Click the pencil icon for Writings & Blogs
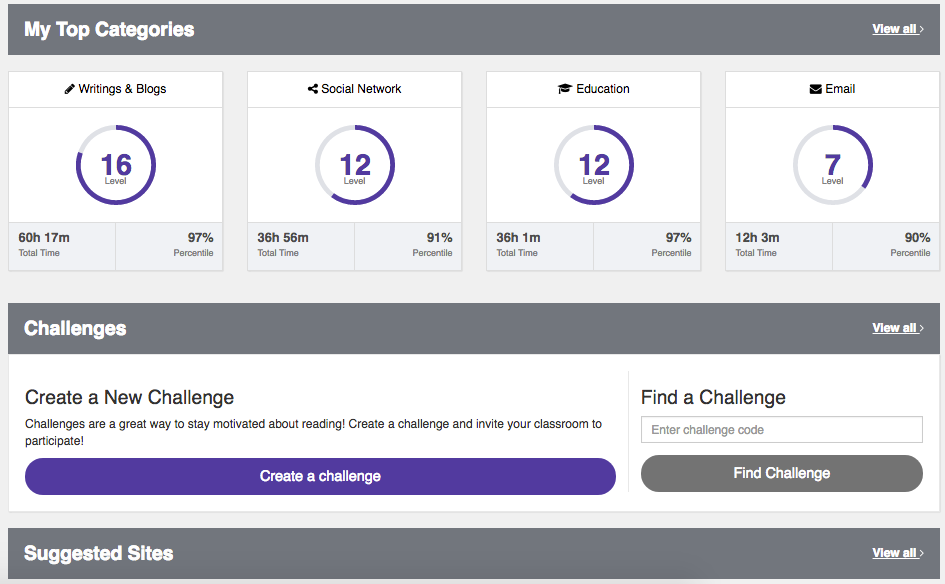This screenshot has height=584, width=945. coord(69,89)
